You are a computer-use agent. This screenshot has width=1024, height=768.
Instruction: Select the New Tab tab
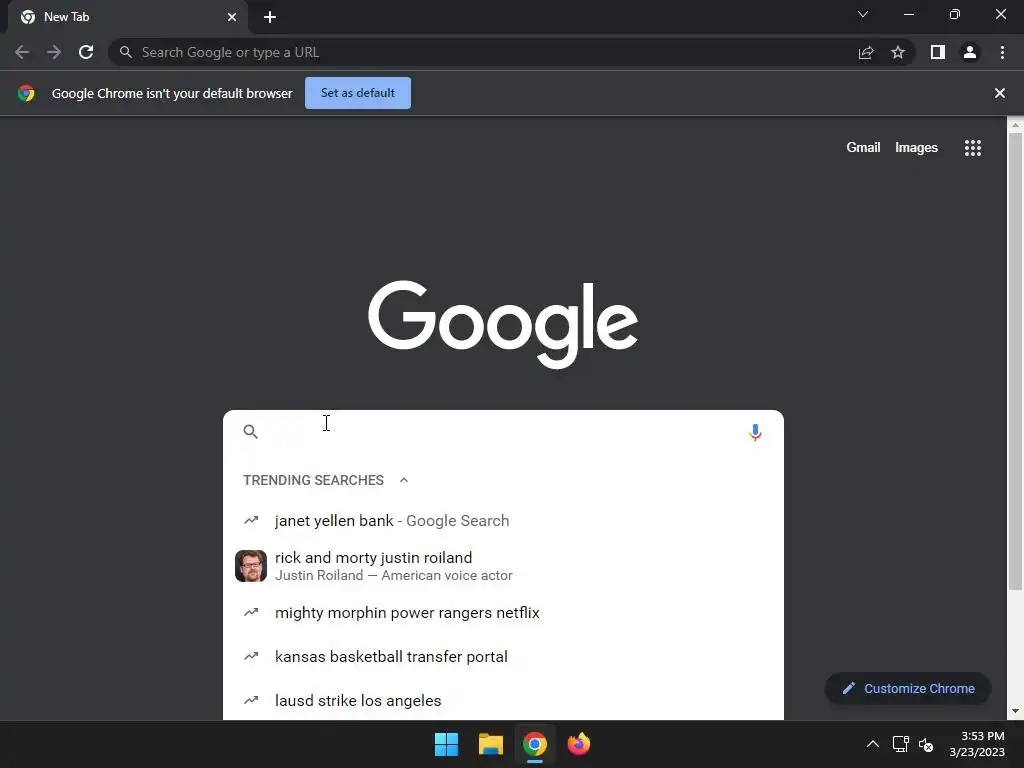pyautogui.click(x=128, y=17)
